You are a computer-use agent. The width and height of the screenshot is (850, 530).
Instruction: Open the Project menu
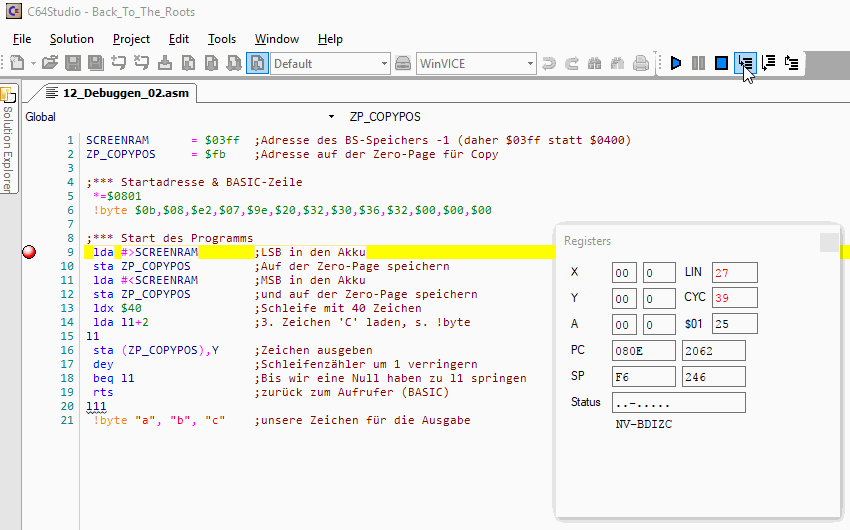(x=131, y=39)
